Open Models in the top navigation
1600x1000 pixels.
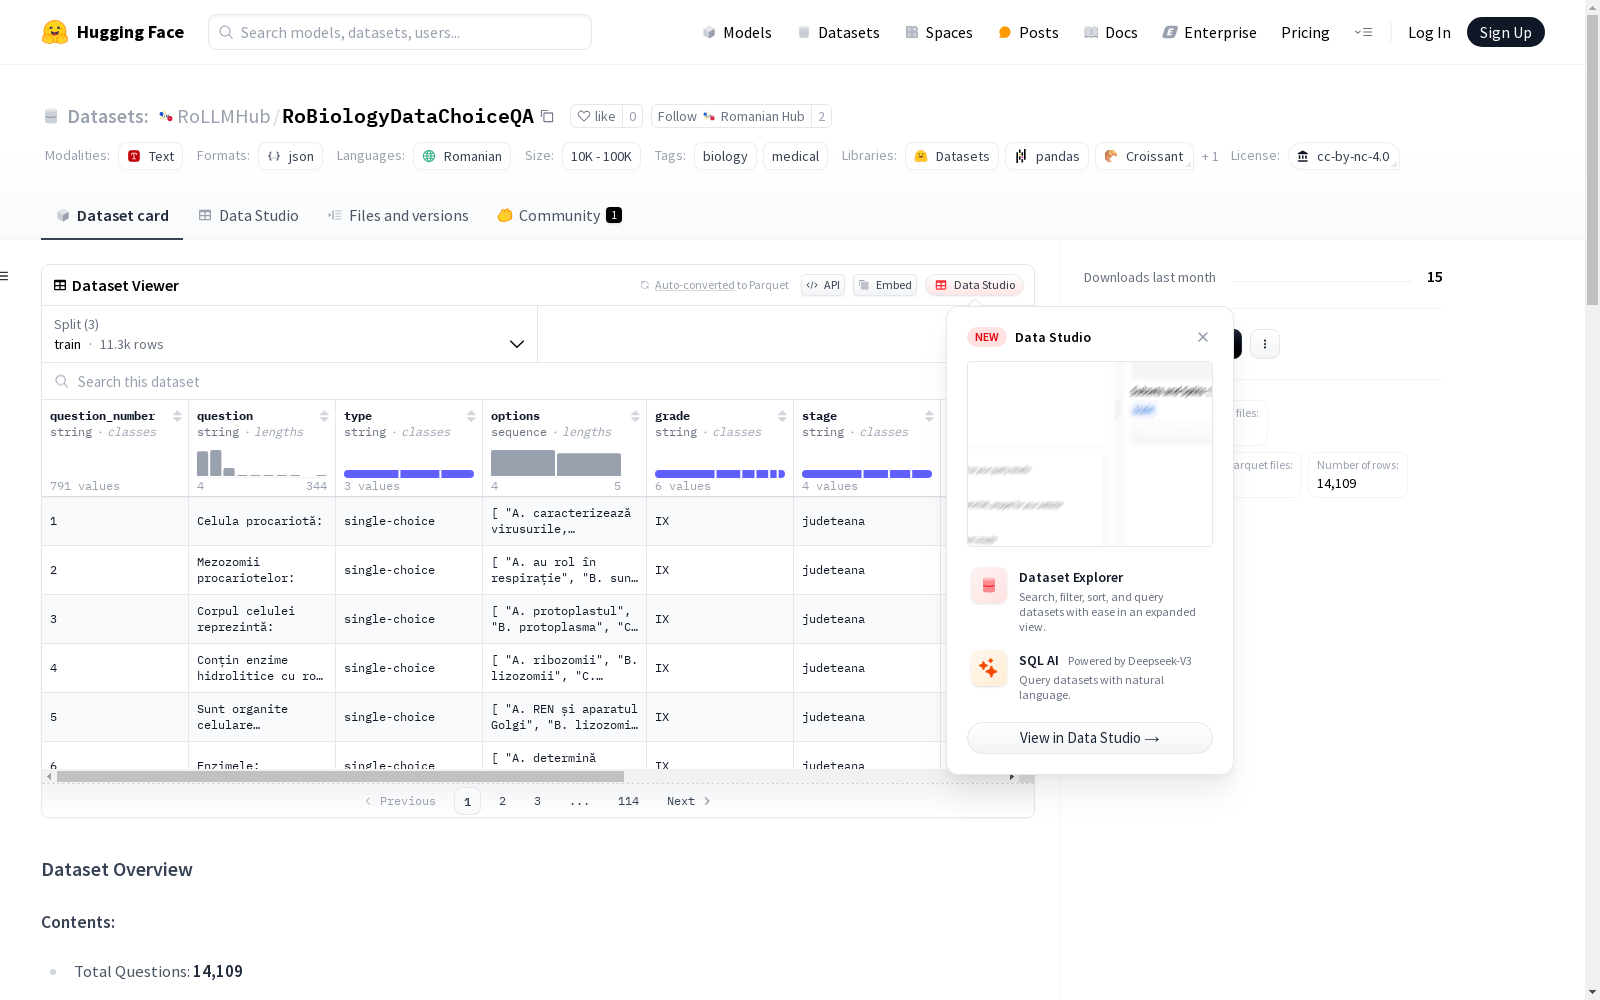point(737,32)
